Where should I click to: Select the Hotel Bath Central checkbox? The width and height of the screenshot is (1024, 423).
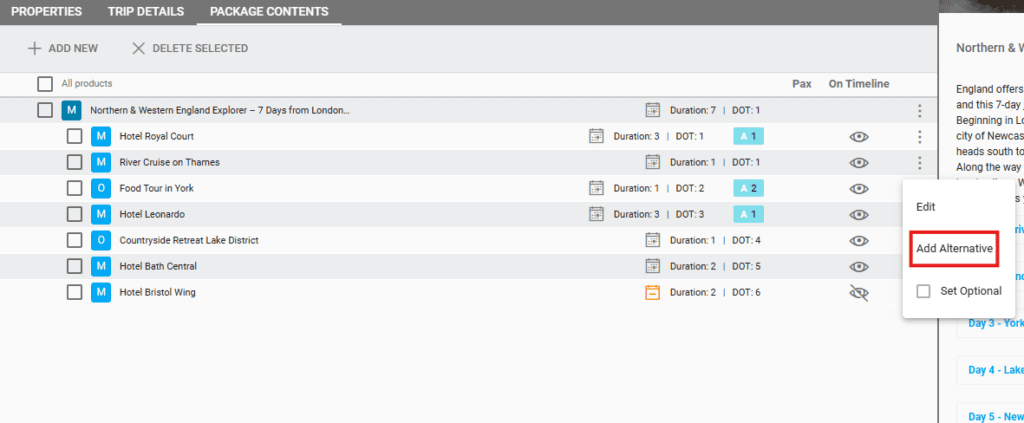click(75, 266)
